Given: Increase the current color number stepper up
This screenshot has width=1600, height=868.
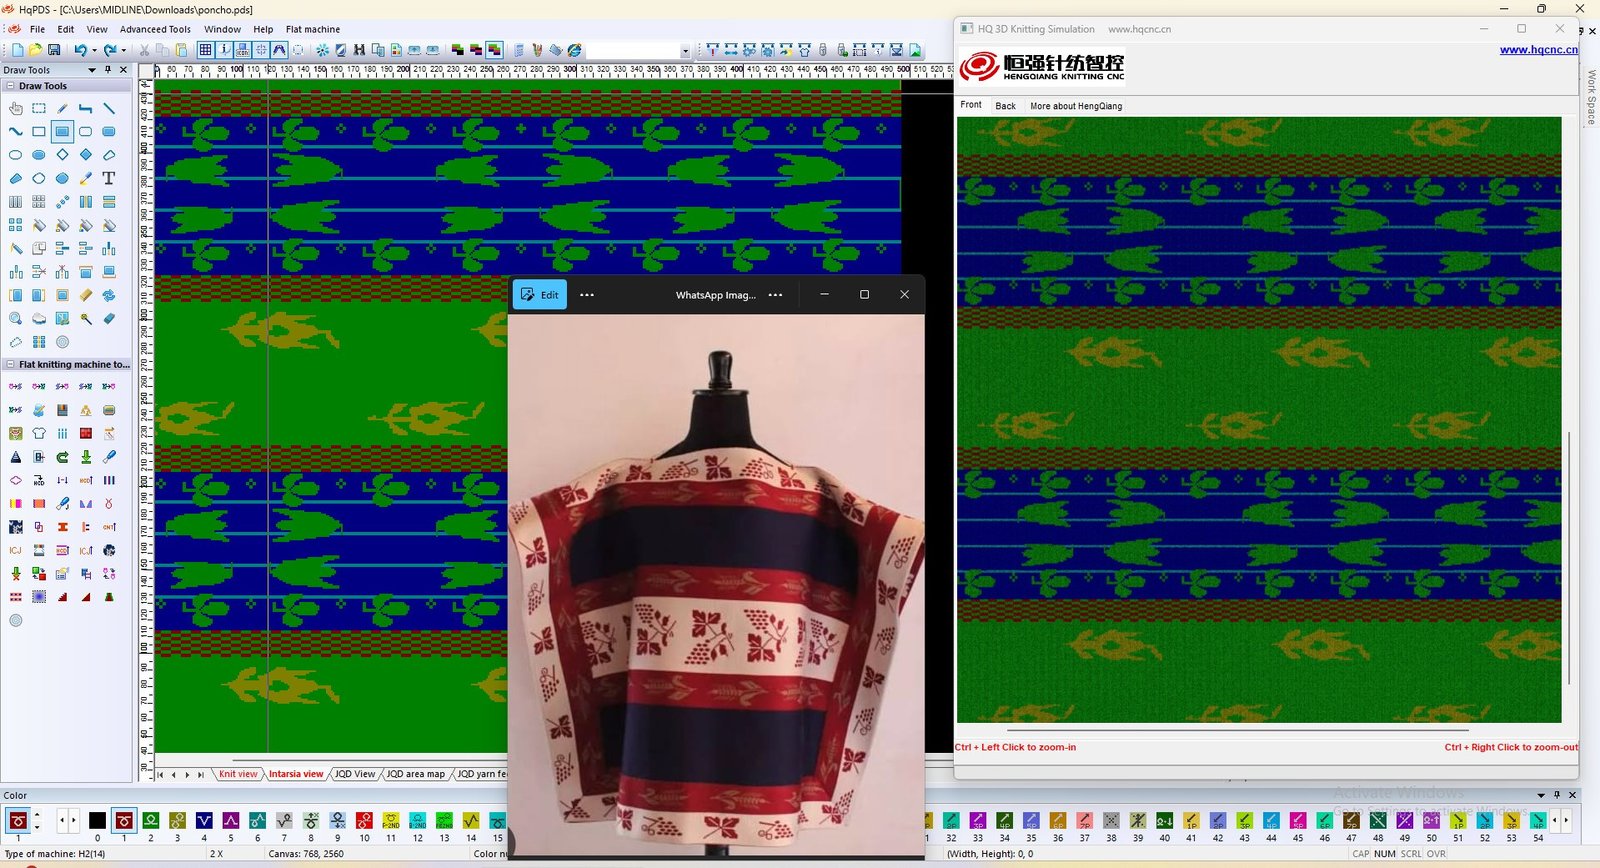Looking at the screenshot, I should pos(37,816).
